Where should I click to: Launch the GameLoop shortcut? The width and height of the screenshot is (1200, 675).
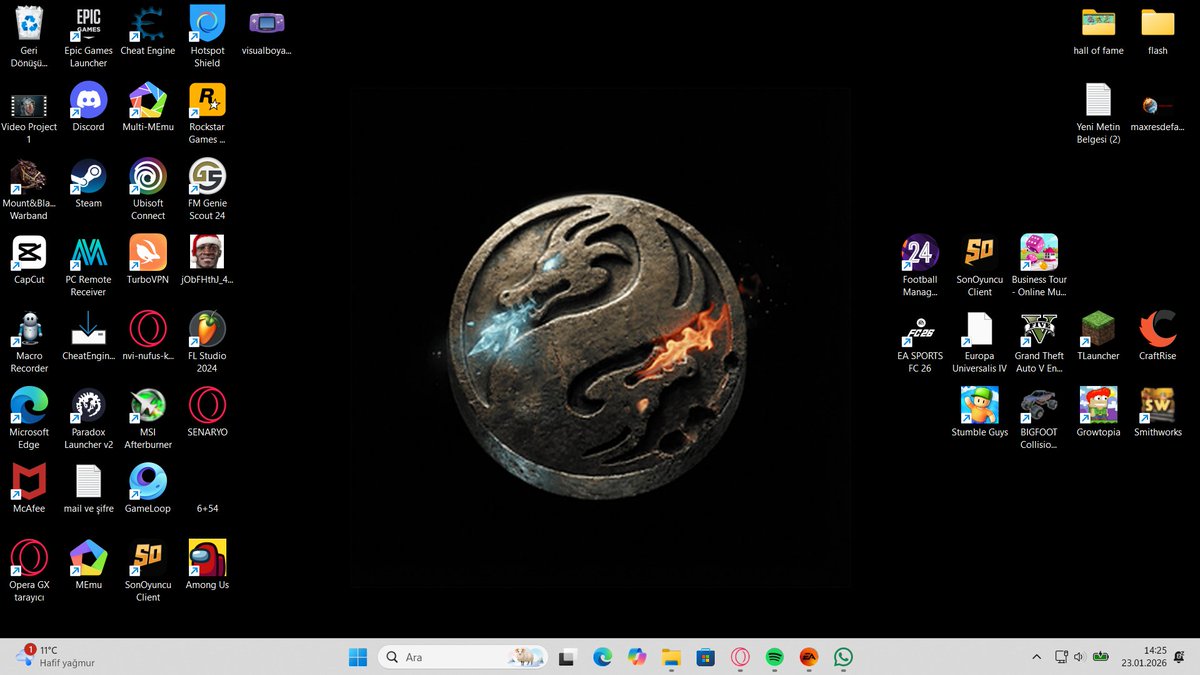pos(148,488)
